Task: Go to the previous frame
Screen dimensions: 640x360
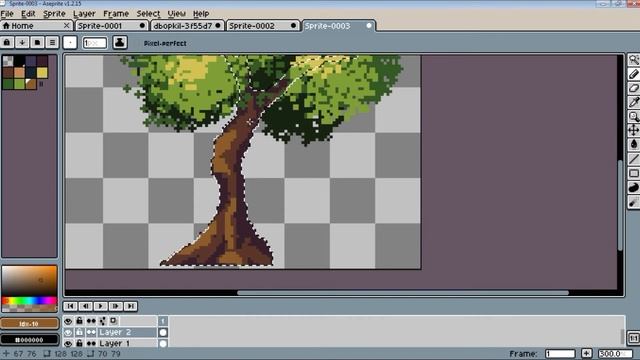Action: 85,306
